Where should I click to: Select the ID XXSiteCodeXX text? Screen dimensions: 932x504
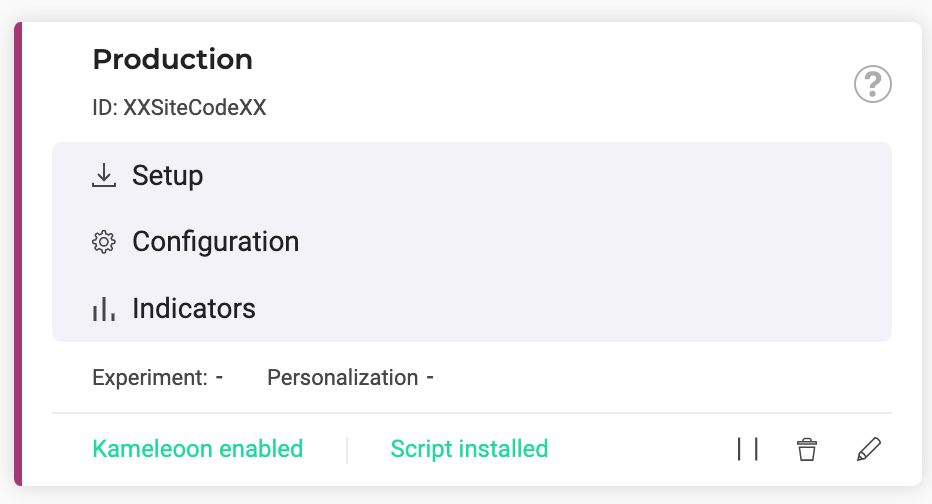[x=179, y=108]
